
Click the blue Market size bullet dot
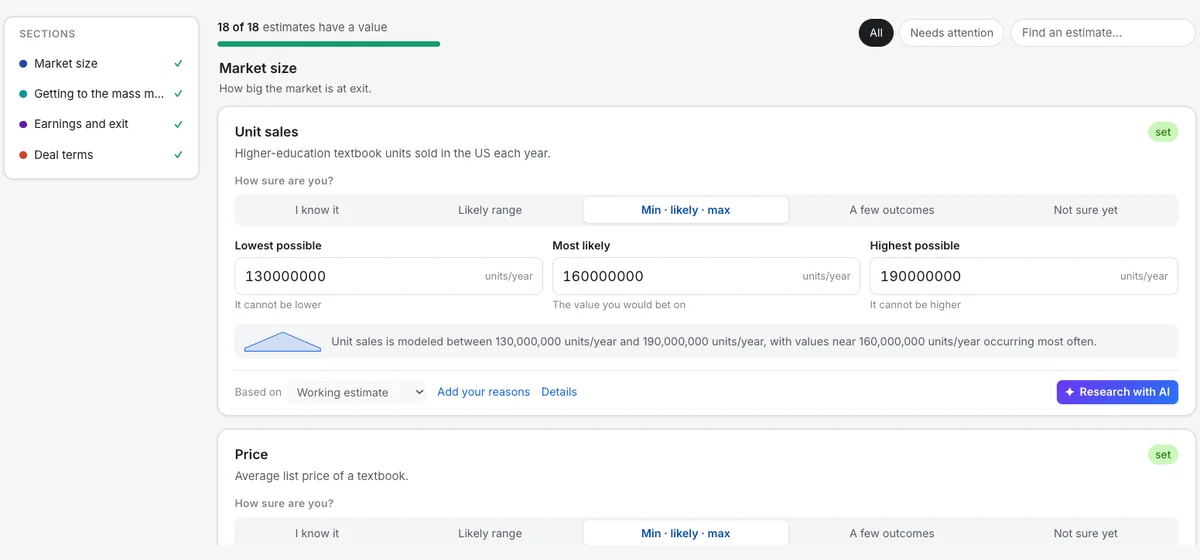coord(23,64)
